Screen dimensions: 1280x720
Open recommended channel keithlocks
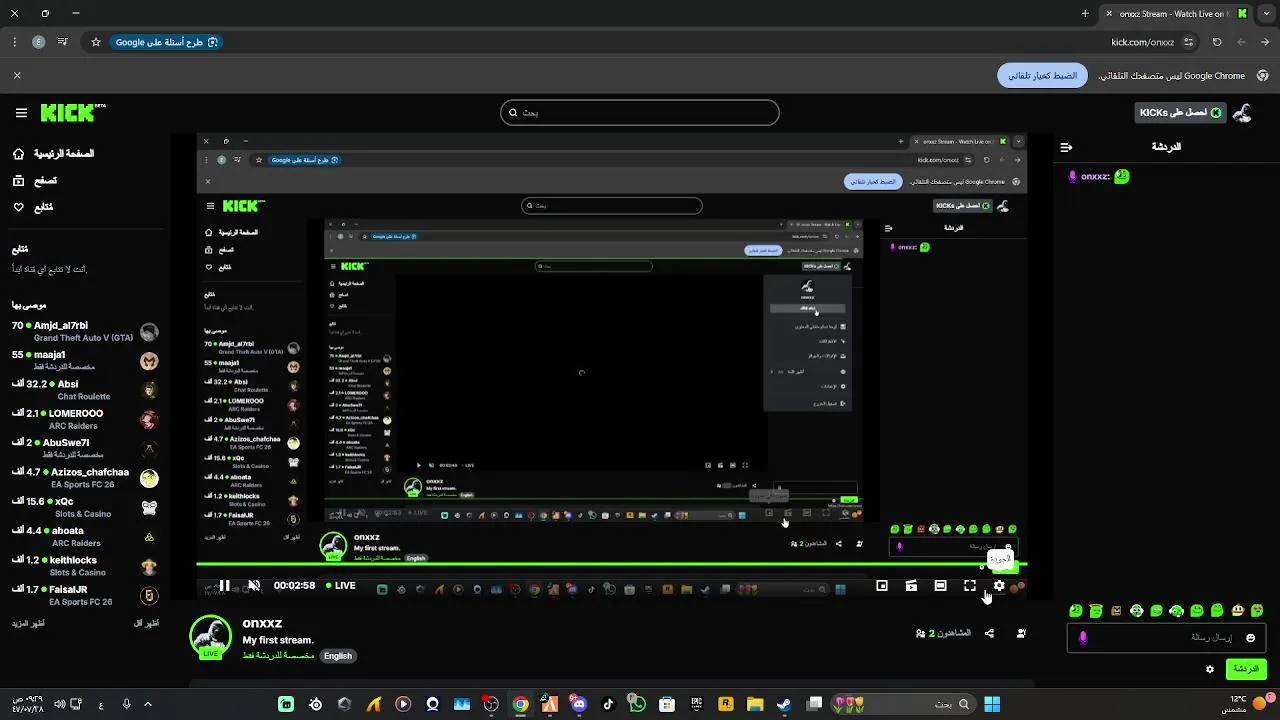coord(85,566)
